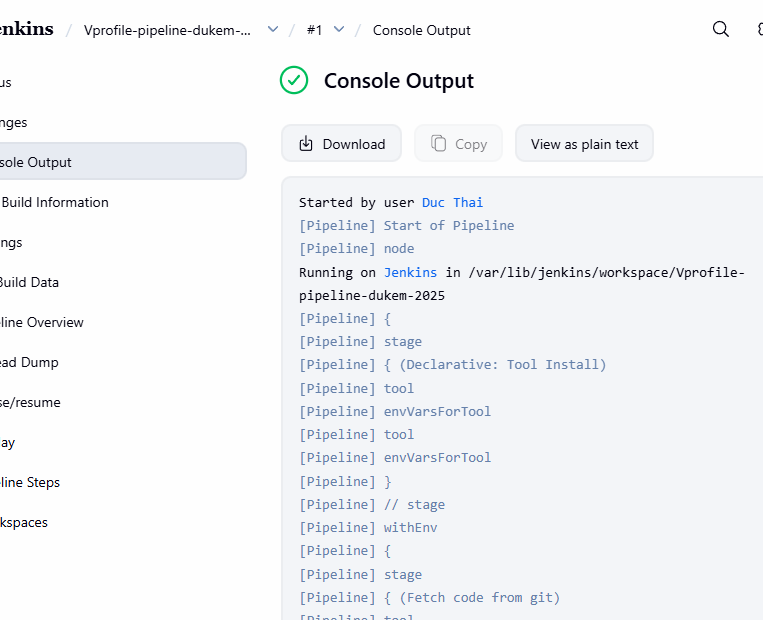Open Thread Dump sidebar item
Image resolution: width=763 pixels, height=620 pixels.
[x=29, y=362]
